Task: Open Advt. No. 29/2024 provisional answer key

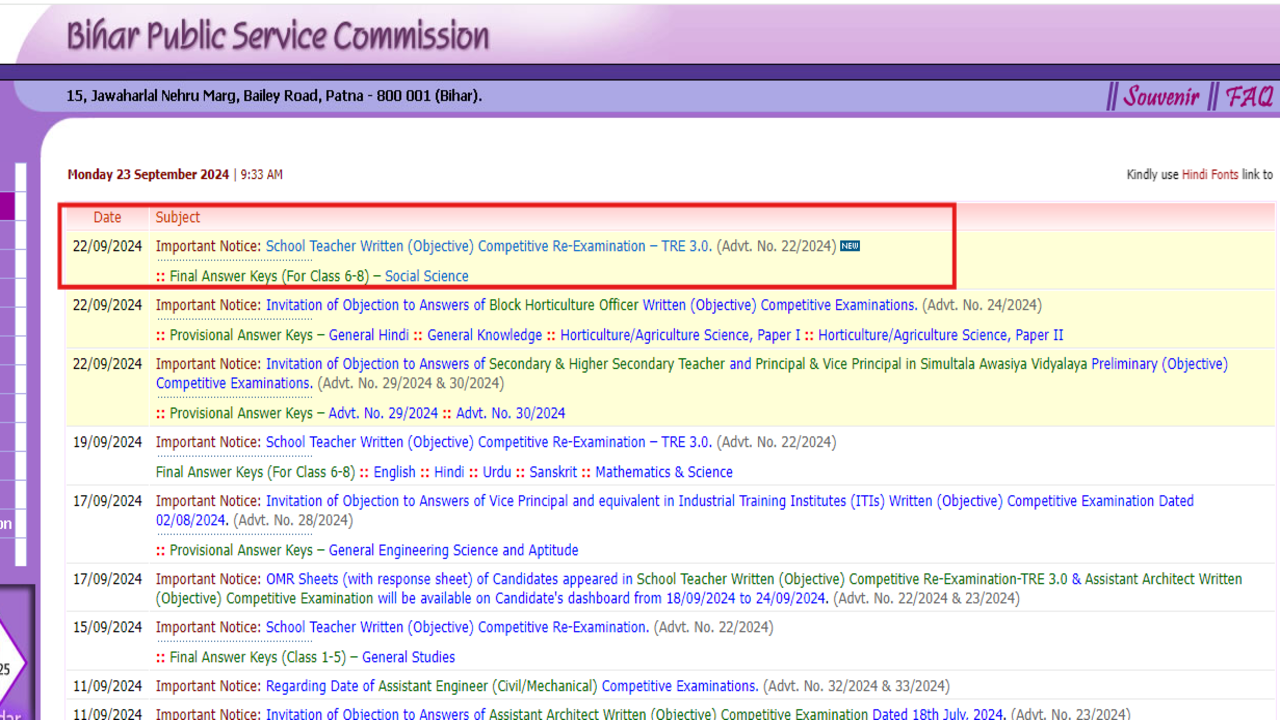Action: coord(383,413)
